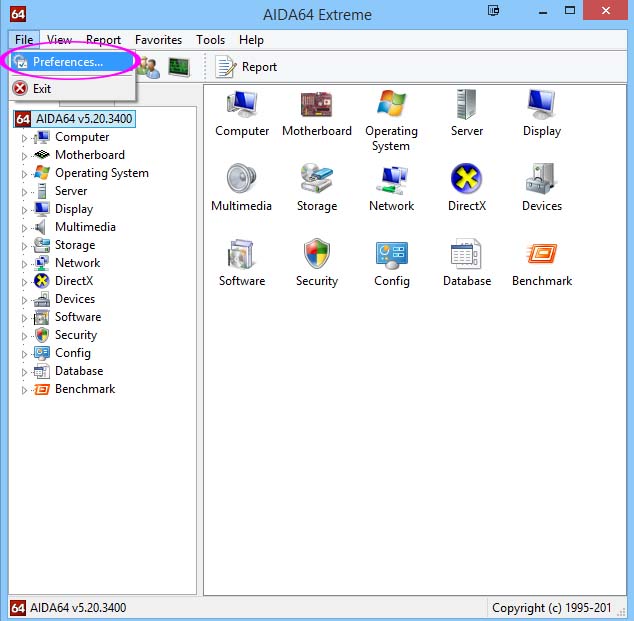Select Security in the left tree
634x621 pixels.
pos(76,335)
